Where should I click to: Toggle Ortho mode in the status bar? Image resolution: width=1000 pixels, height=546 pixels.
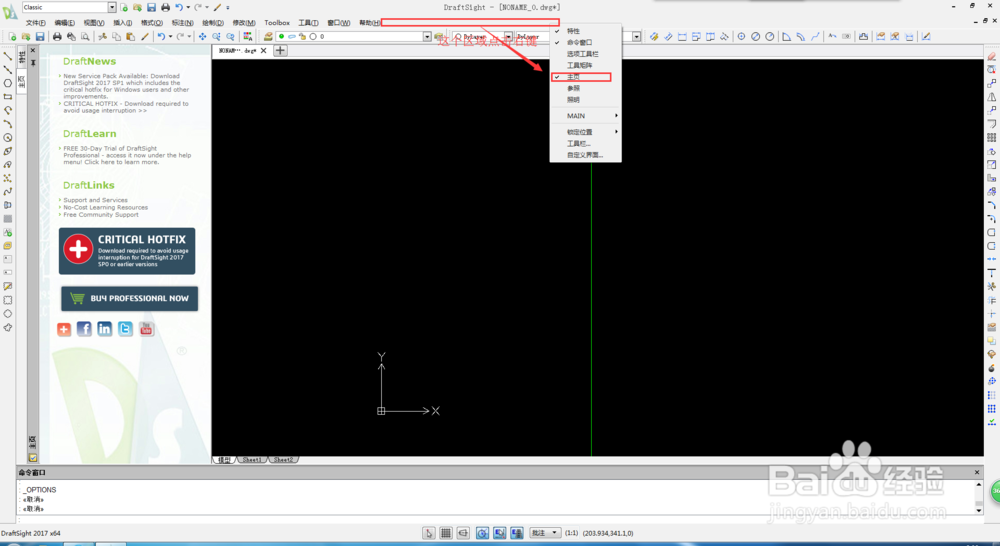[x=463, y=533]
